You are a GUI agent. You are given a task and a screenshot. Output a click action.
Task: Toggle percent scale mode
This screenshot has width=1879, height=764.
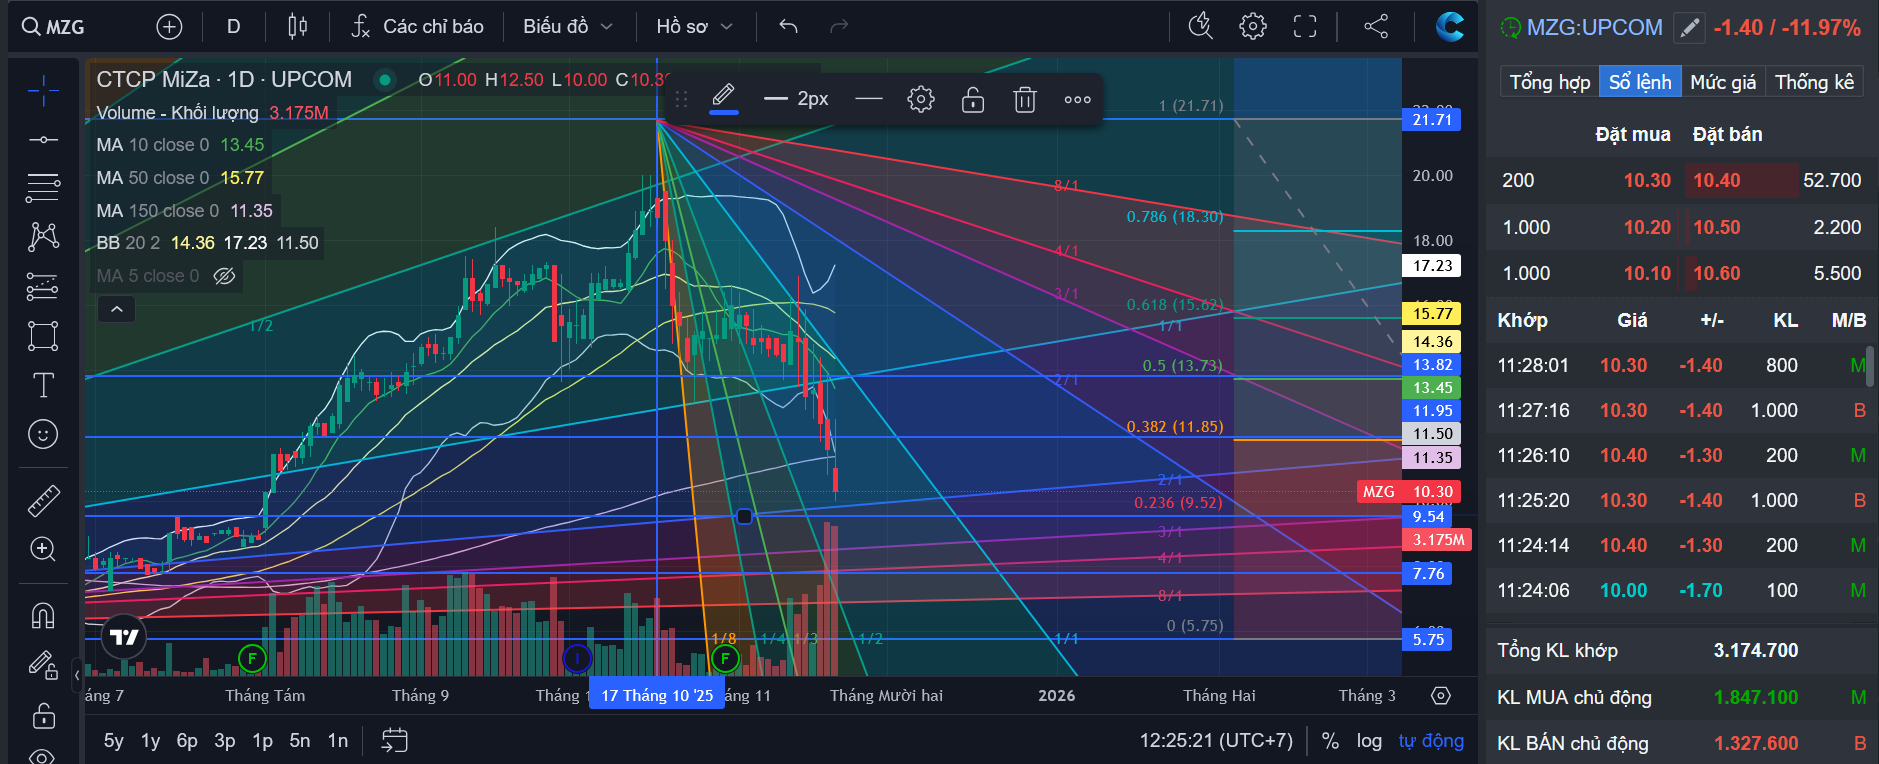(x=1330, y=741)
